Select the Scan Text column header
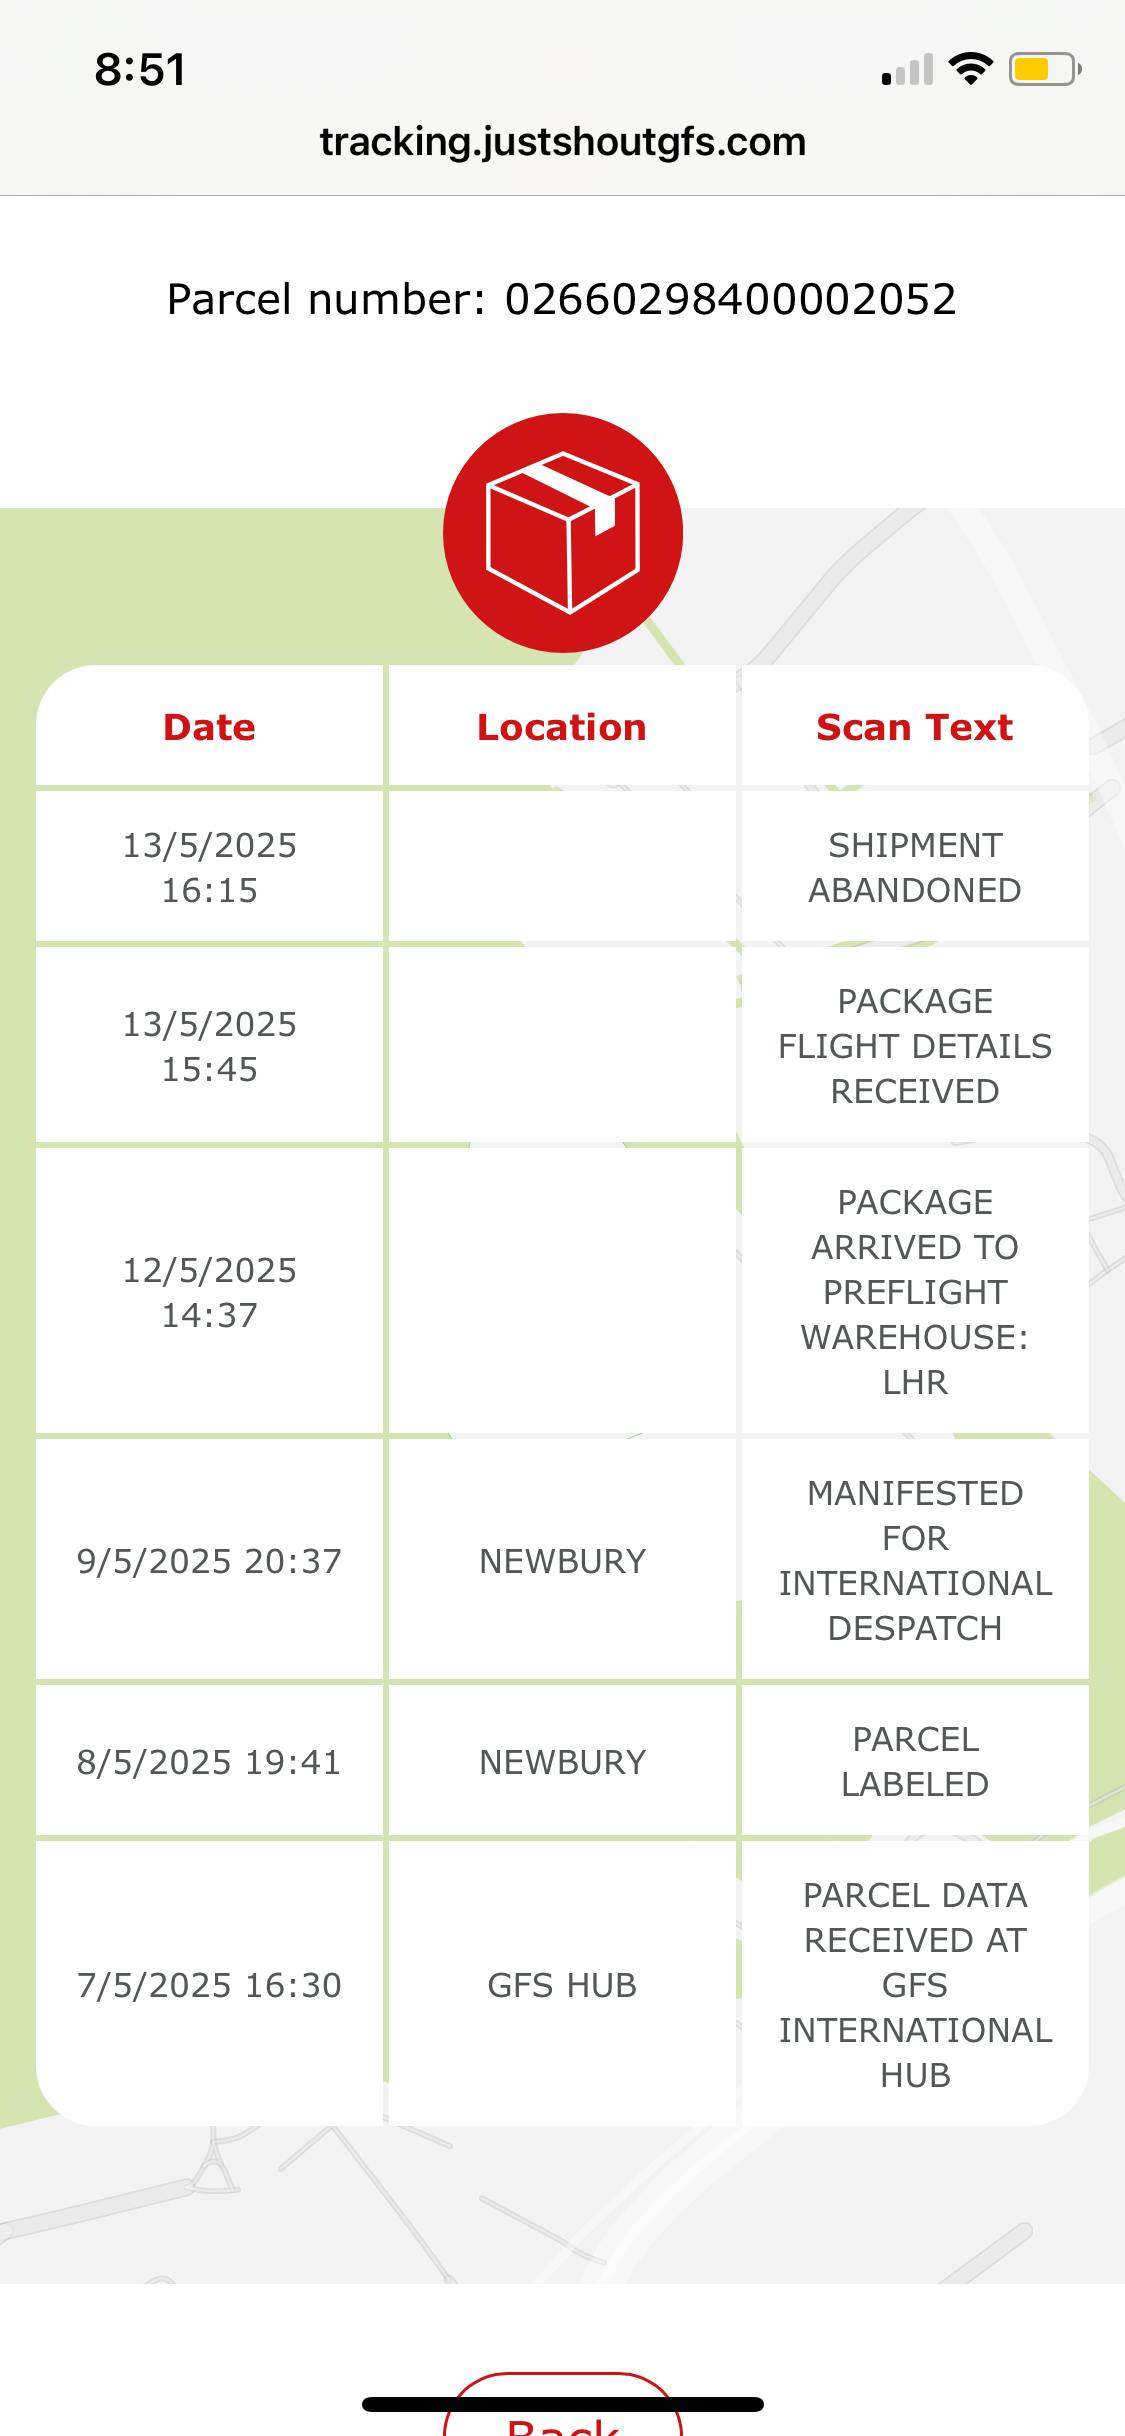 point(914,727)
